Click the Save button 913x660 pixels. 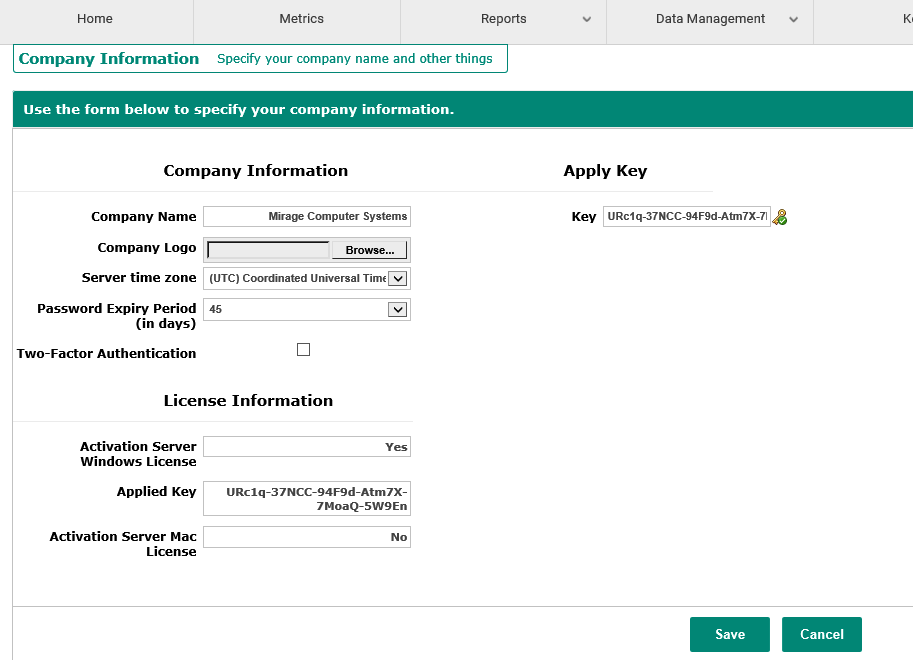[x=729, y=634]
